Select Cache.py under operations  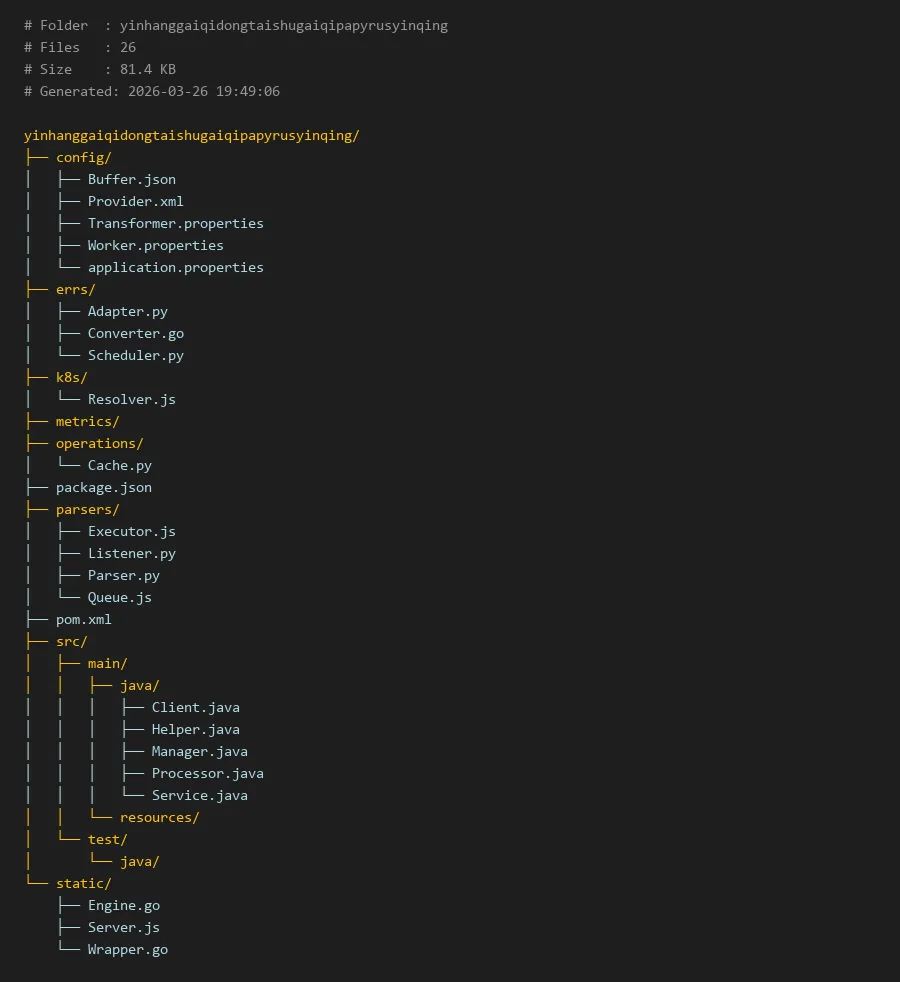(119, 465)
